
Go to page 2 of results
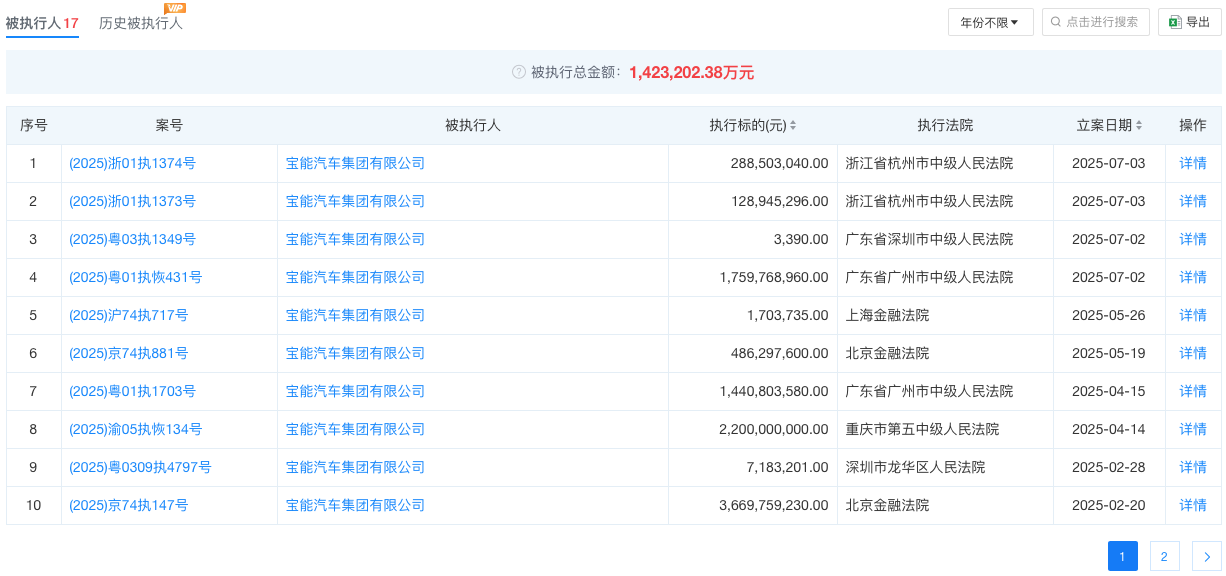(x=1164, y=556)
